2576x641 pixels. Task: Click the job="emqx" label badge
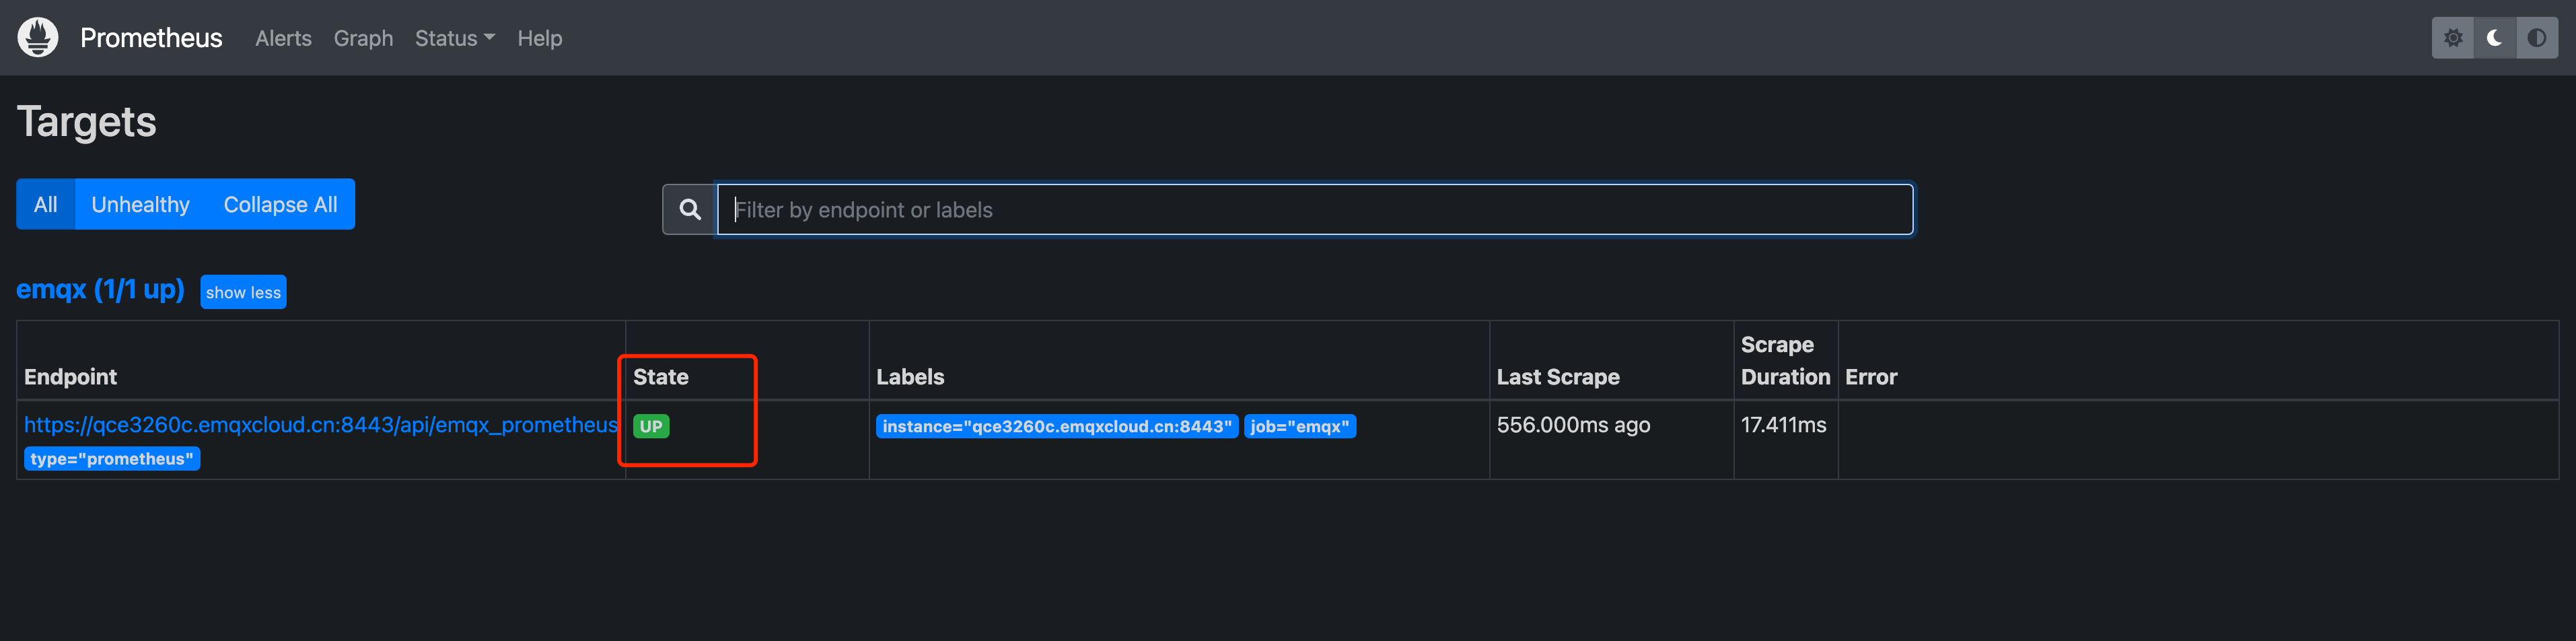[x=1300, y=425]
